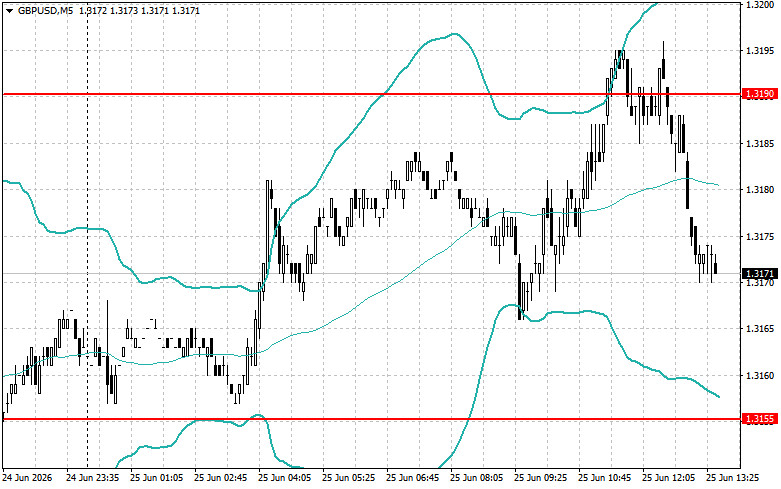Click the 25 Jun 13:25 time label
The height and width of the screenshot is (489, 781).
coord(733,478)
